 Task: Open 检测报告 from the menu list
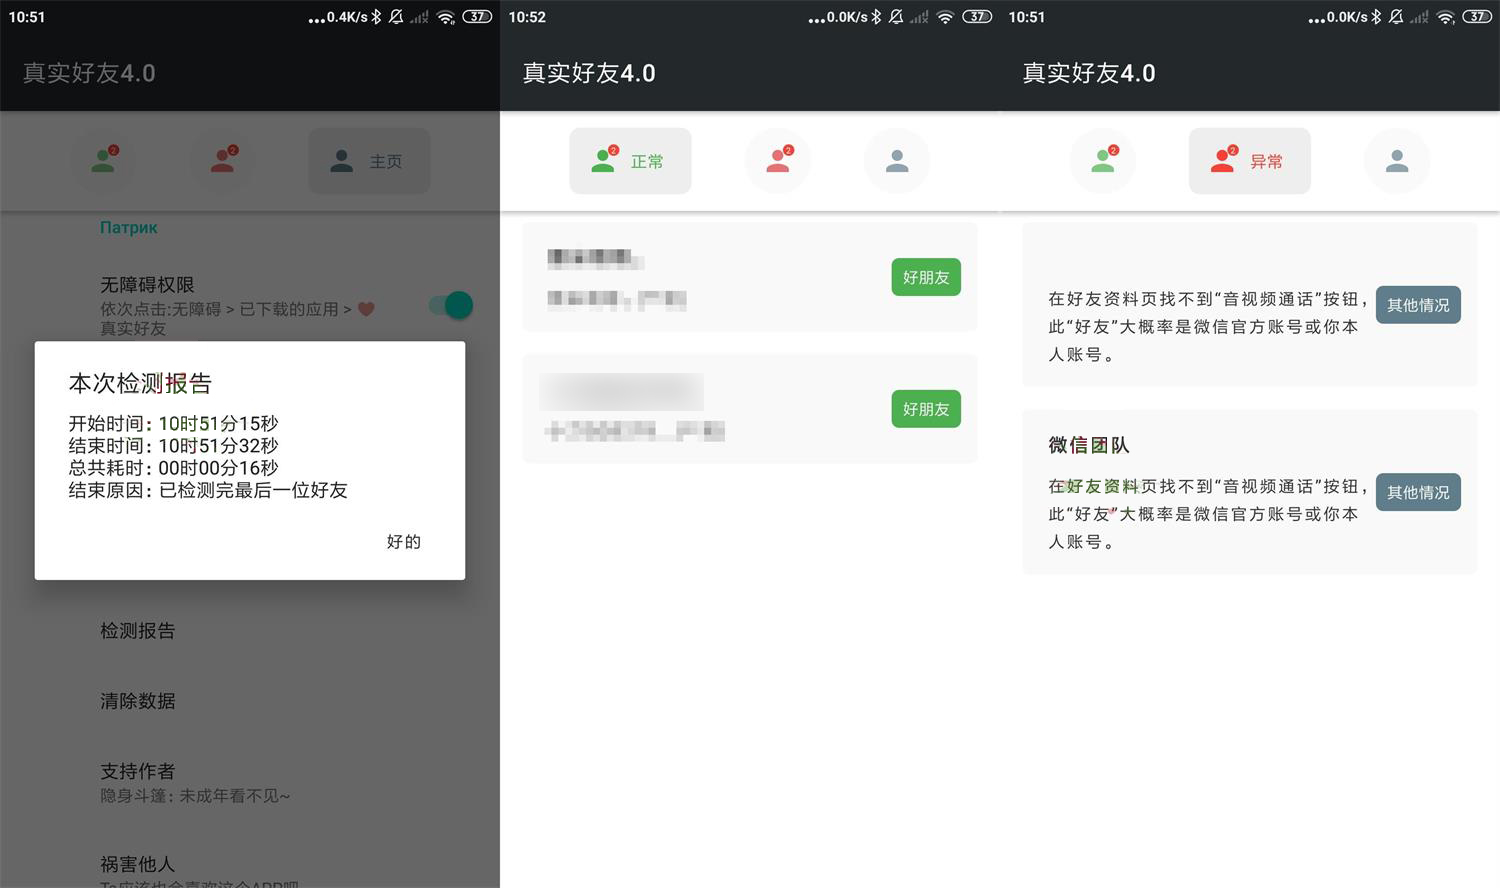point(136,631)
